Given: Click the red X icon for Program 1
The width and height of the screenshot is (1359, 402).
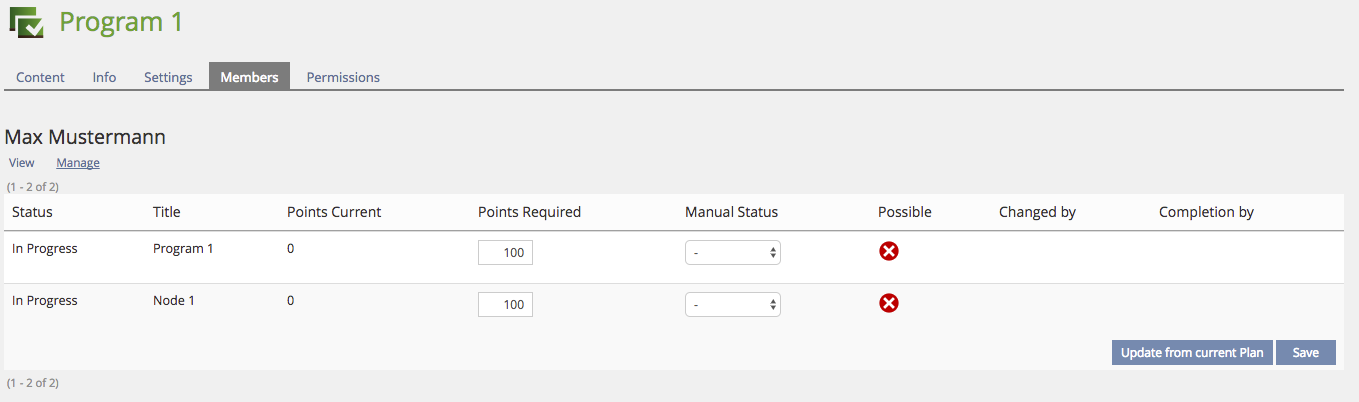Looking at the screenshot, I should tap(888, 251).
